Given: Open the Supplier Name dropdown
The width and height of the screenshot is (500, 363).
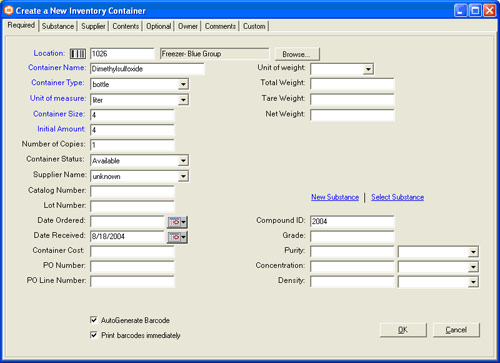Looking at the screenshot, I should pos(183,176).
